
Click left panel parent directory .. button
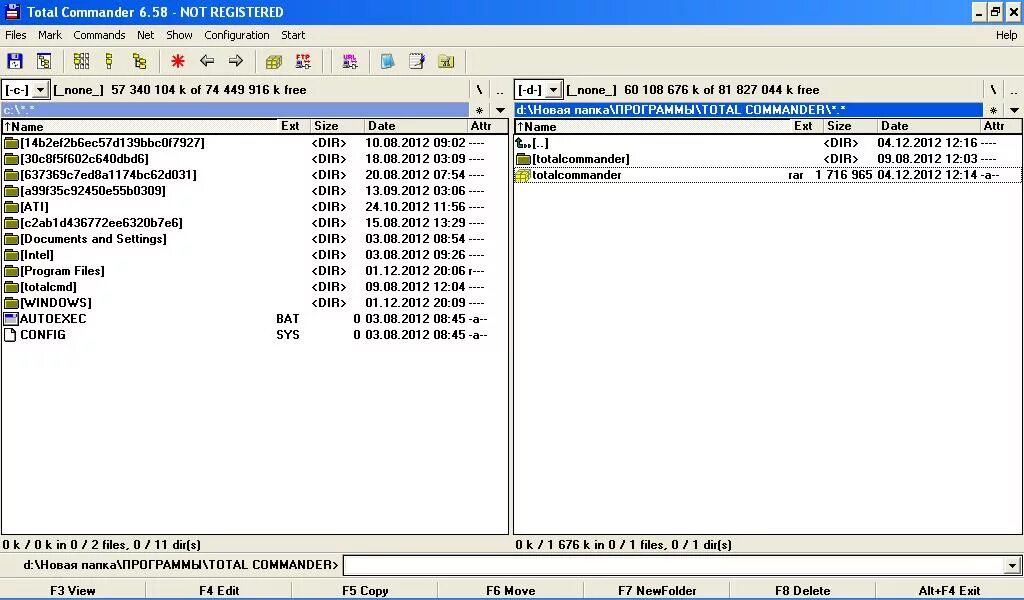(x=500, y=89)
